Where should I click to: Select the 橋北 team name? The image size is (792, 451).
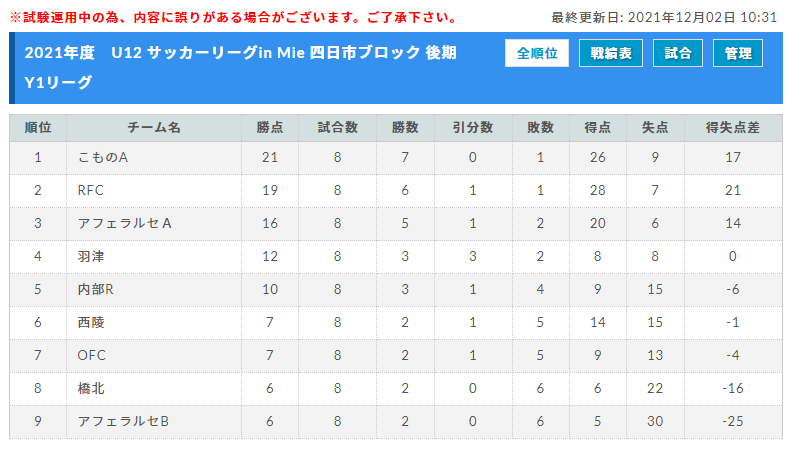[91, 388]
